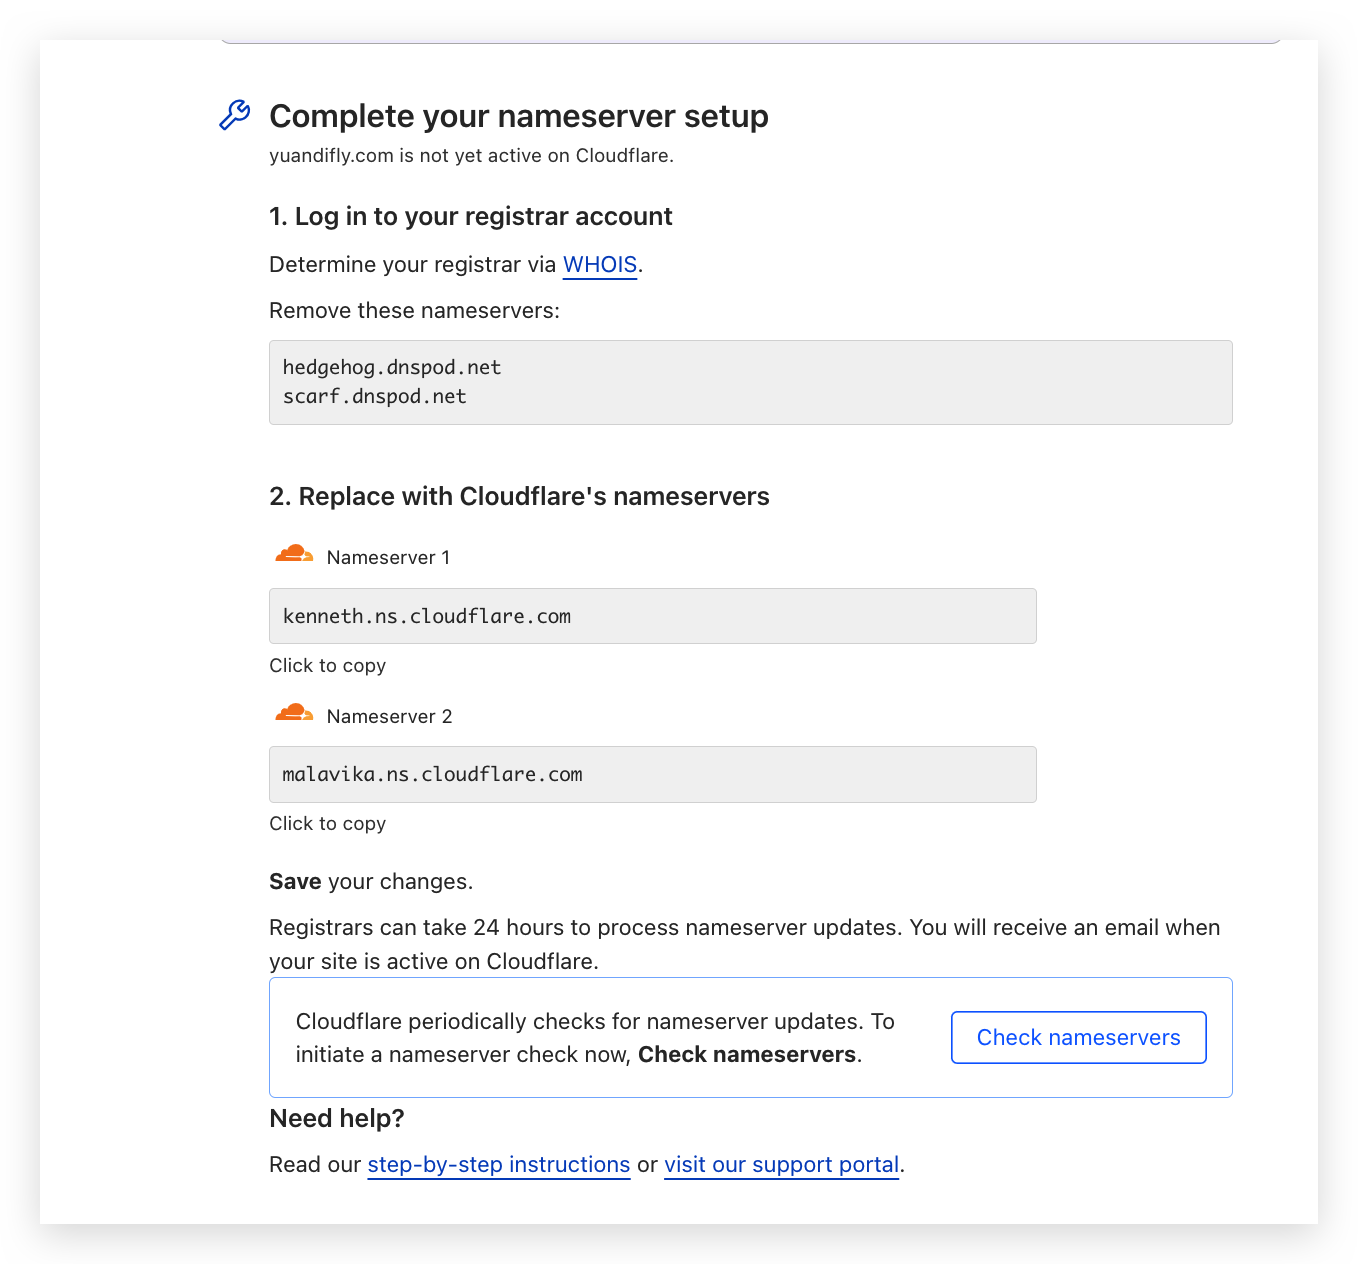Click the 'Nameserver 2' label
The image size is (1358, 1264).
coord(390,717)
